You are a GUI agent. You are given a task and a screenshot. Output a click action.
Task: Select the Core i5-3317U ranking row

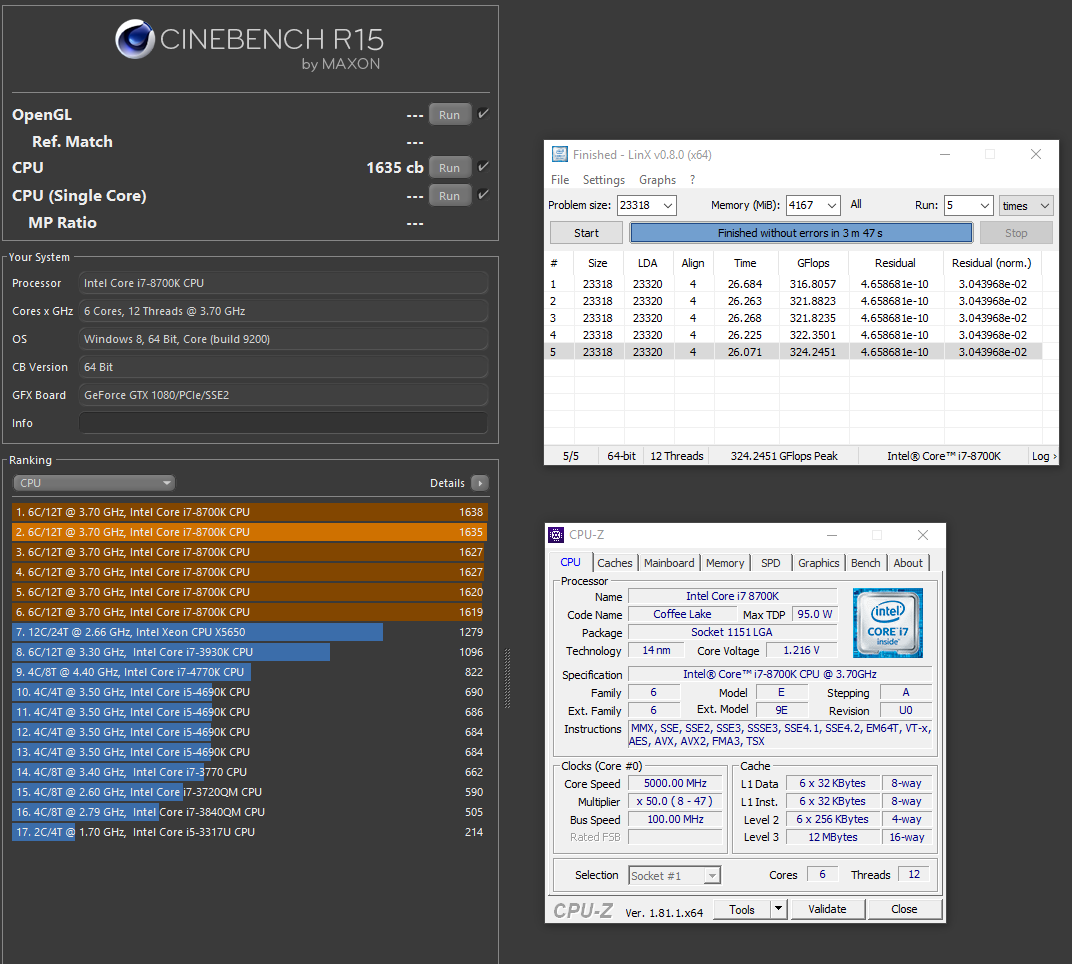[249, 832]
